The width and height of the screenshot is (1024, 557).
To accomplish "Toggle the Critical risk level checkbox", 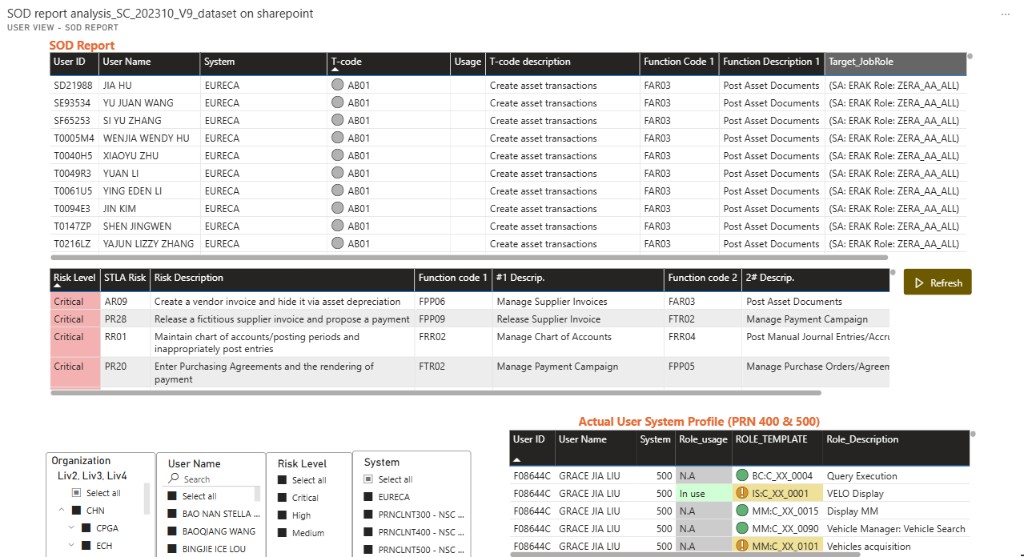I will click(282, 497).
